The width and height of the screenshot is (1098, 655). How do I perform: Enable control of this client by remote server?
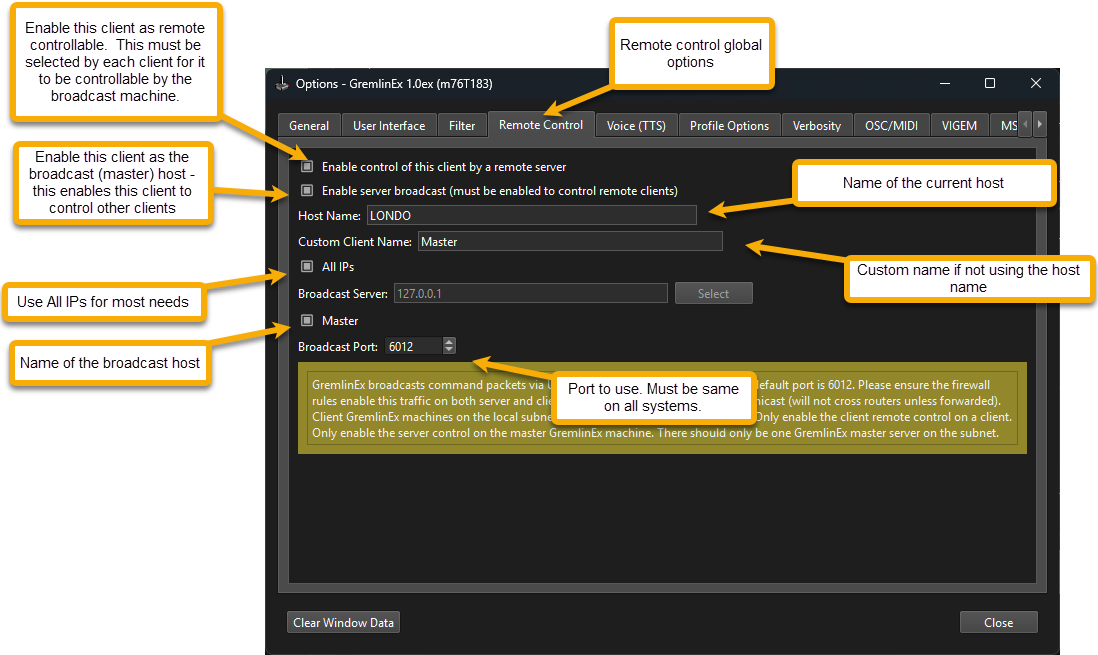[308, 167]
